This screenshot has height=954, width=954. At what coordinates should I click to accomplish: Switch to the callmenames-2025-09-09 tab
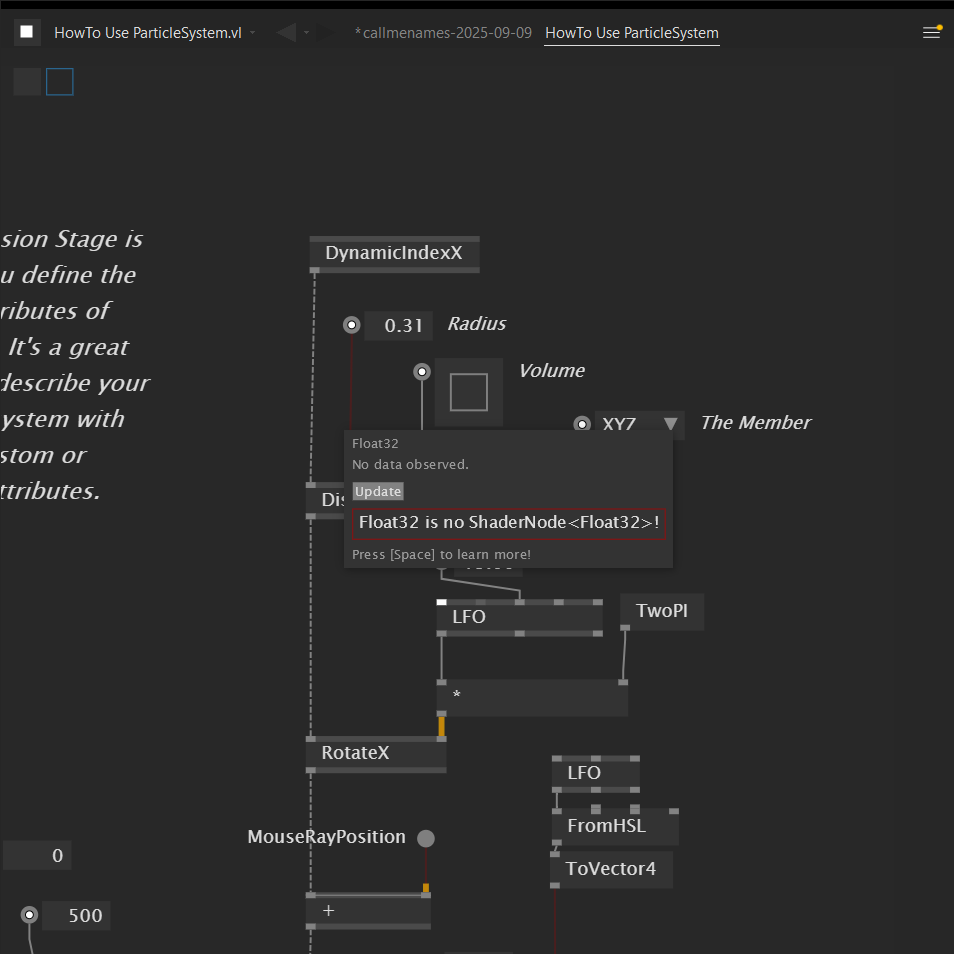[443, 33]
